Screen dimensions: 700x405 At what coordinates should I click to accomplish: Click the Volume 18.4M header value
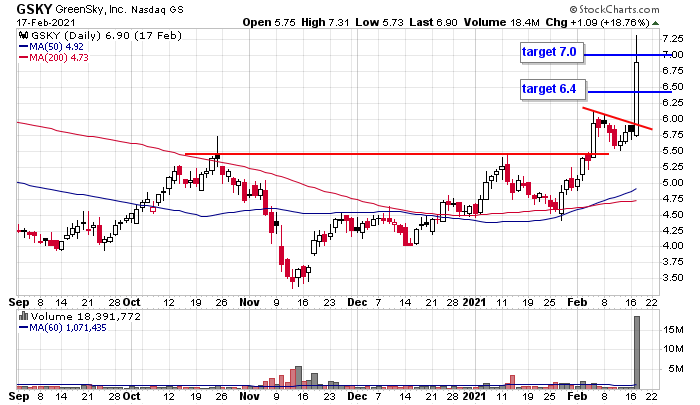(501, 22)
